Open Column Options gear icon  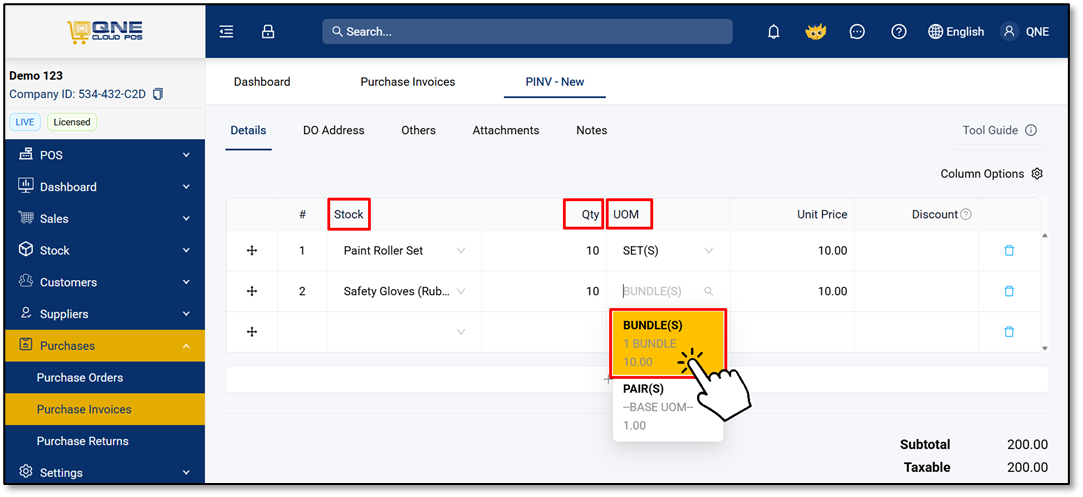1037,174
